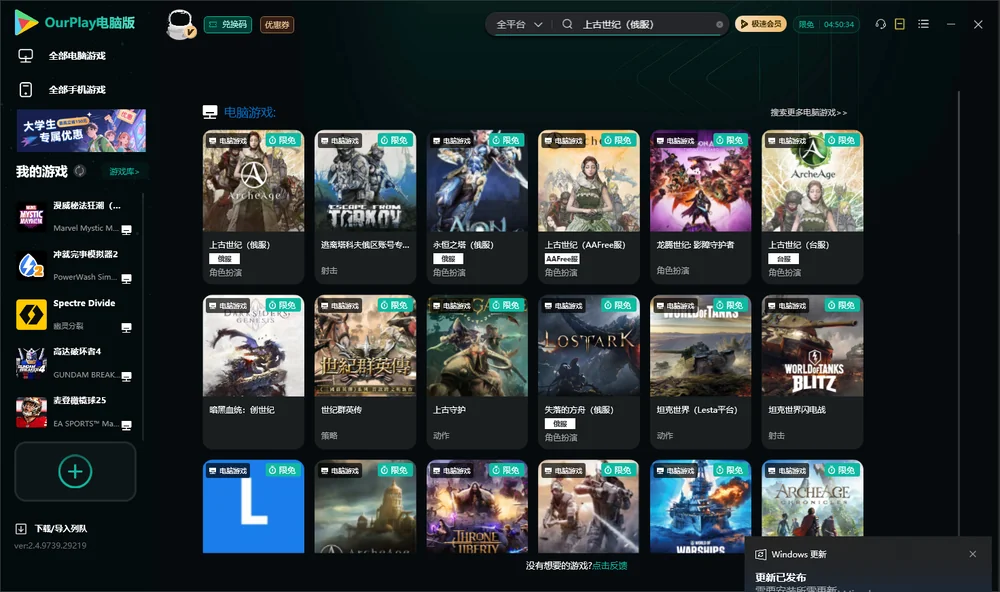1000x592 pixels.
Task: Open the 暗黑血统: 创世纪 card
Action: (253, 372)
